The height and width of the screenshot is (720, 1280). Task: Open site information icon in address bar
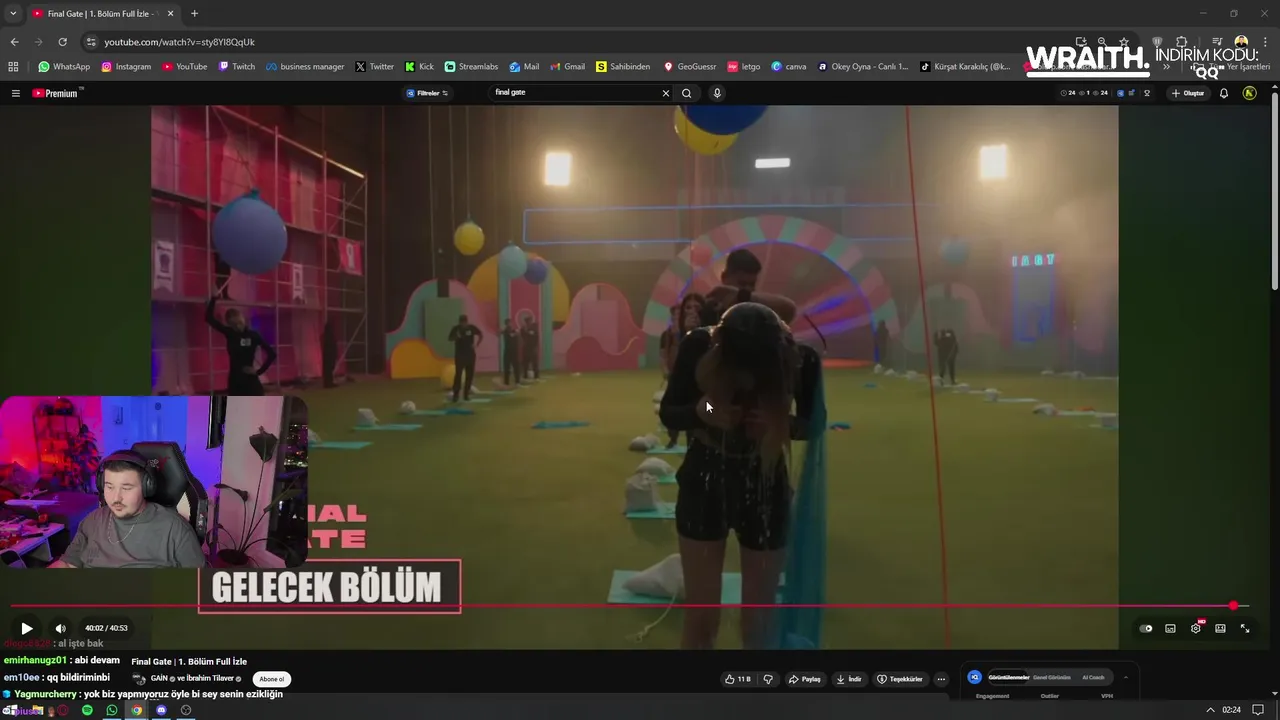click(91, 42)
